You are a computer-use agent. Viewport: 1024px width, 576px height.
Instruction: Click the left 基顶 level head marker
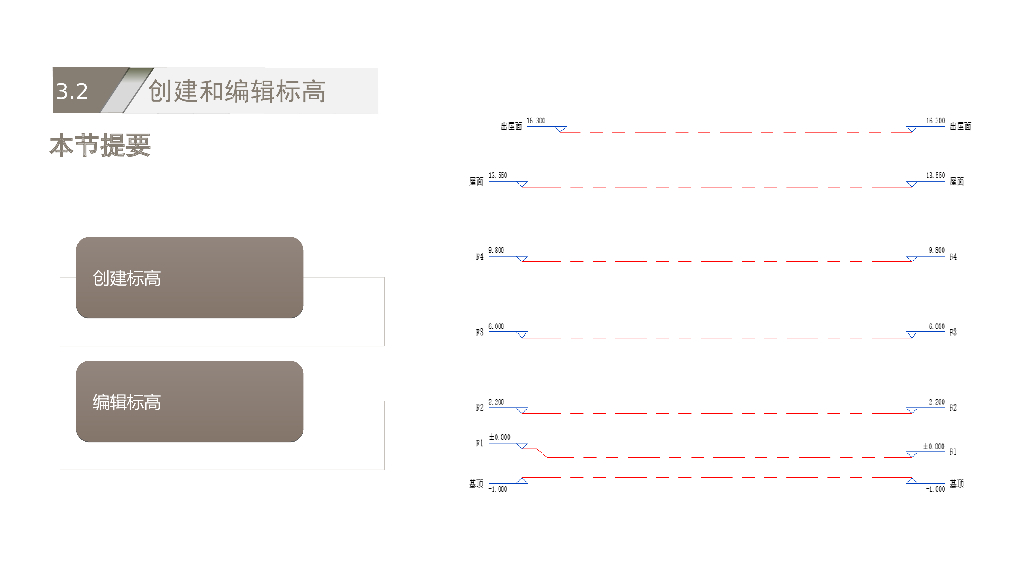pyautogui.click(x=522, y=481)
